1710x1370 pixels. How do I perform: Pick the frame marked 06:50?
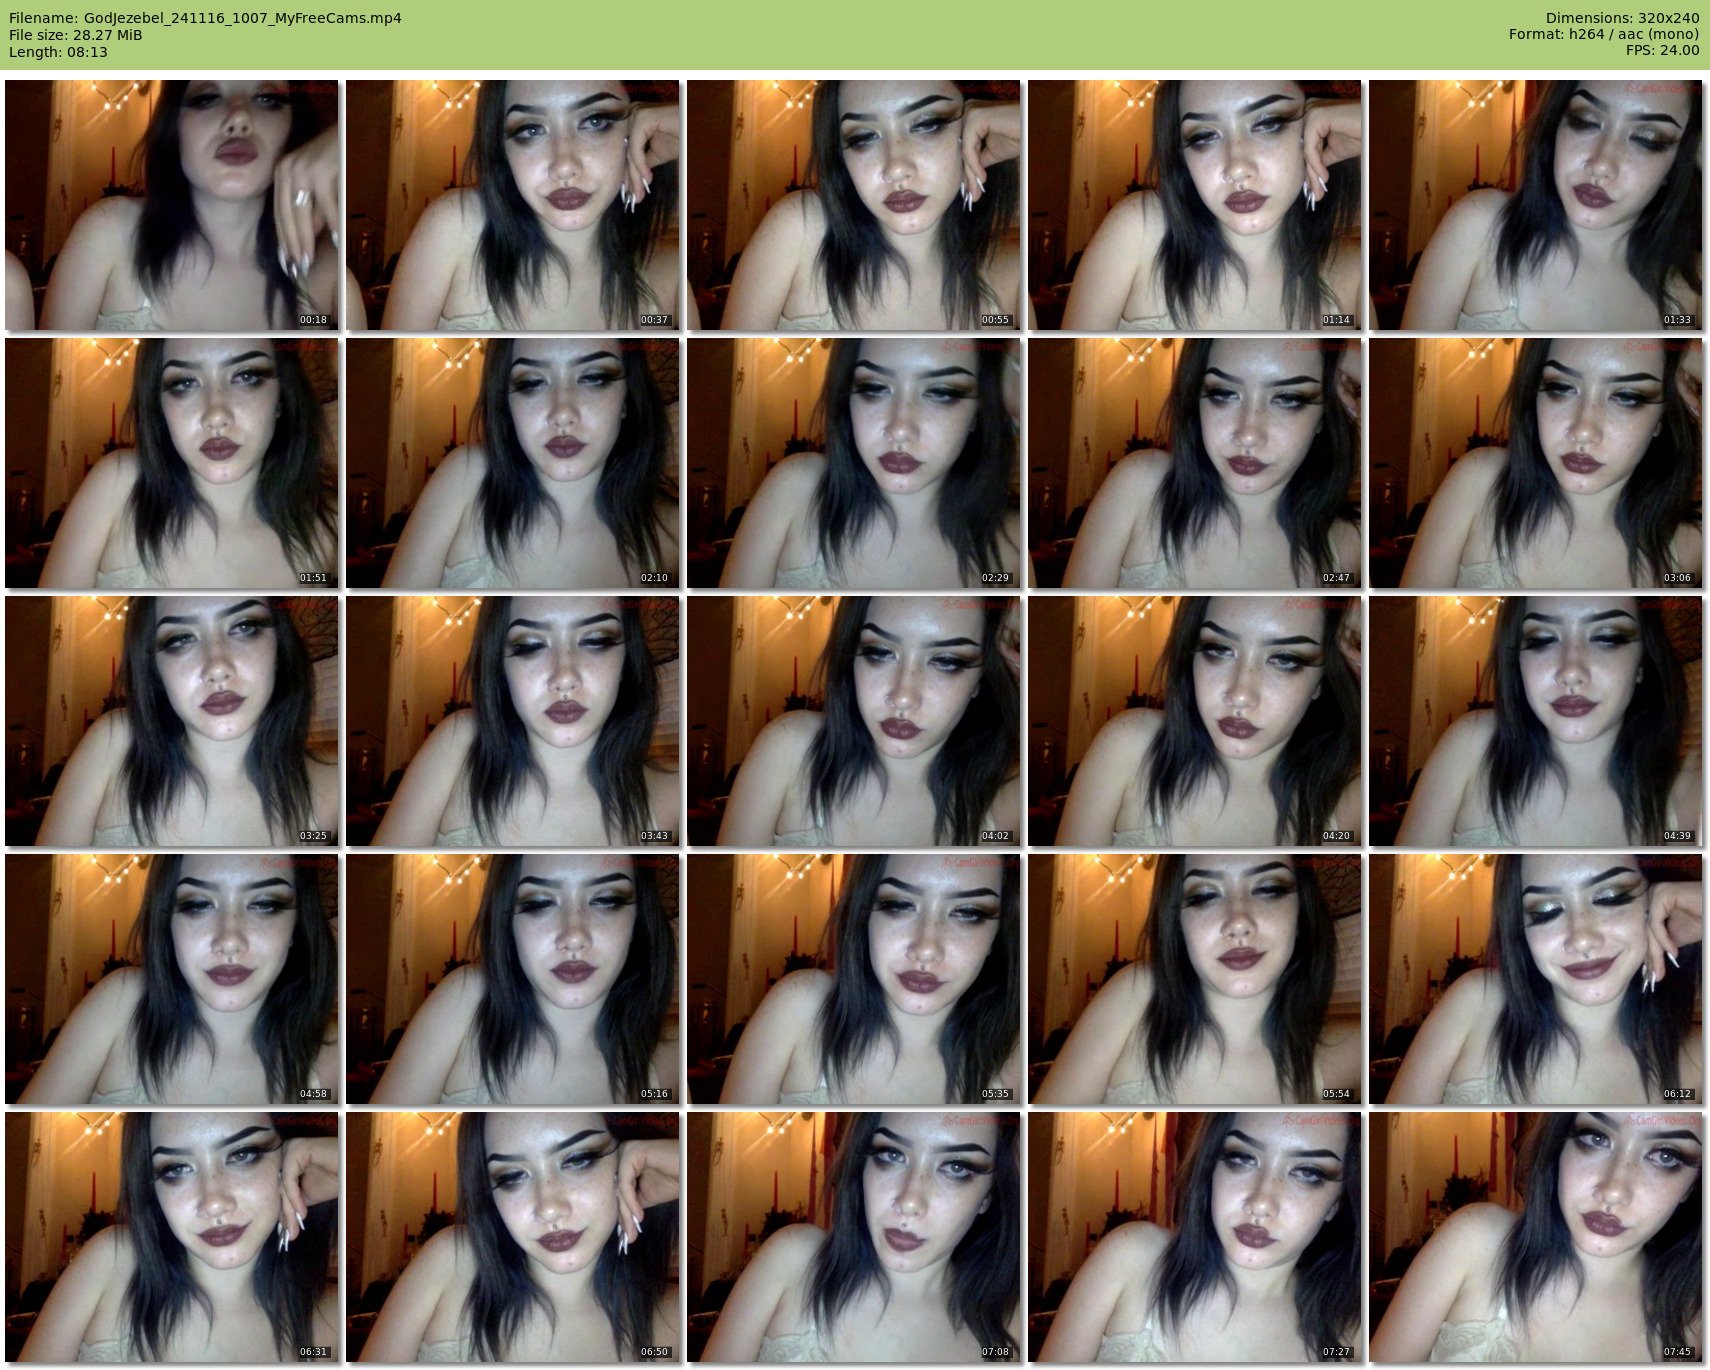[512, 1237]
